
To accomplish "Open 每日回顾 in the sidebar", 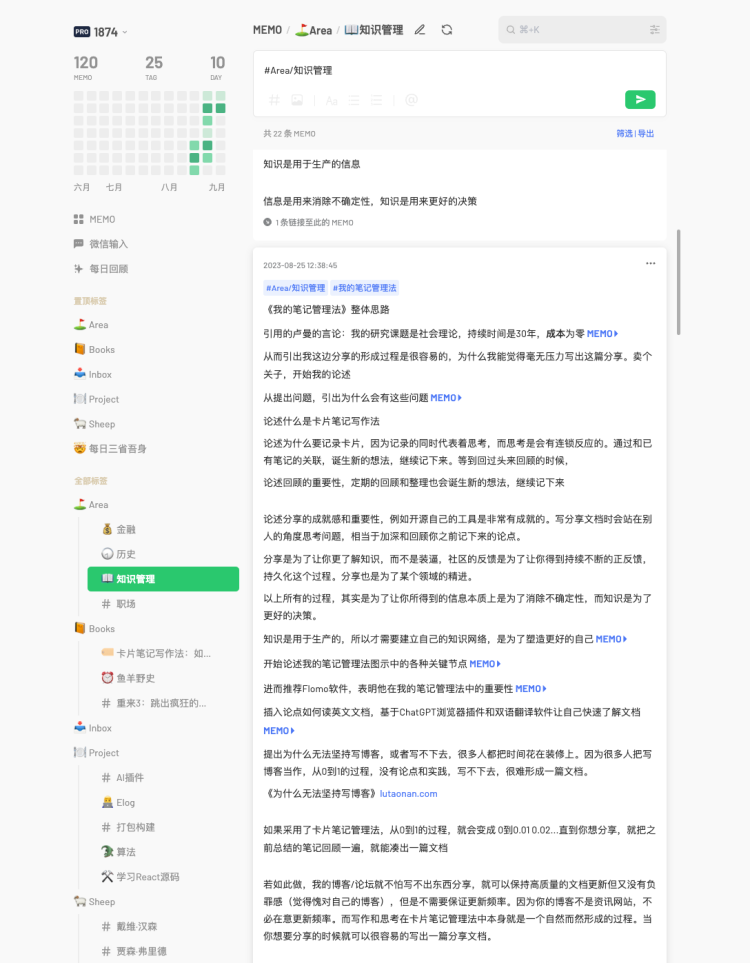I will 101,268.
